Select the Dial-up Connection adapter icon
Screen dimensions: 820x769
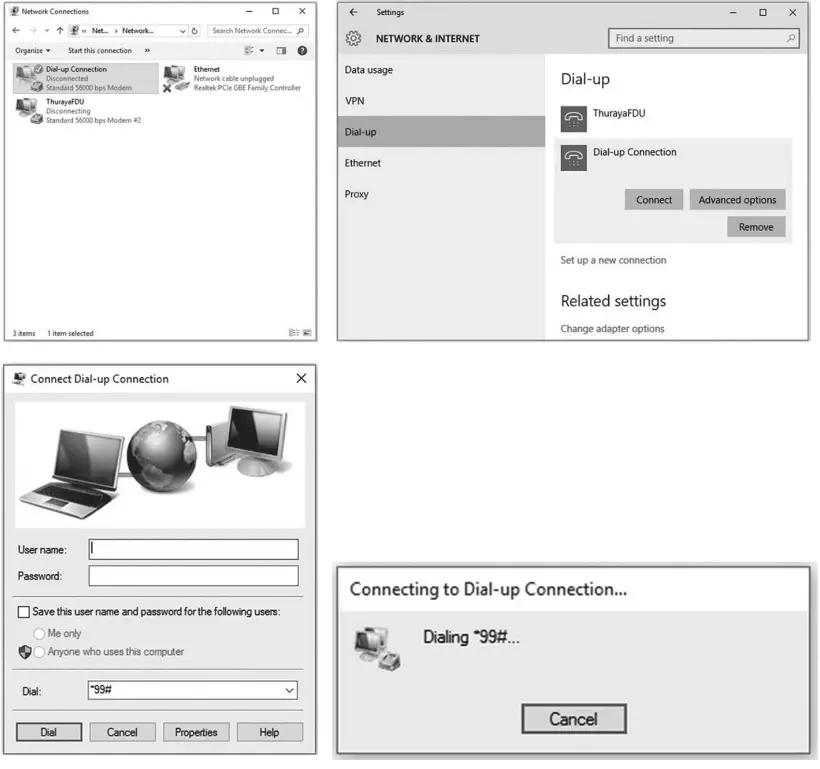point(29,78)
